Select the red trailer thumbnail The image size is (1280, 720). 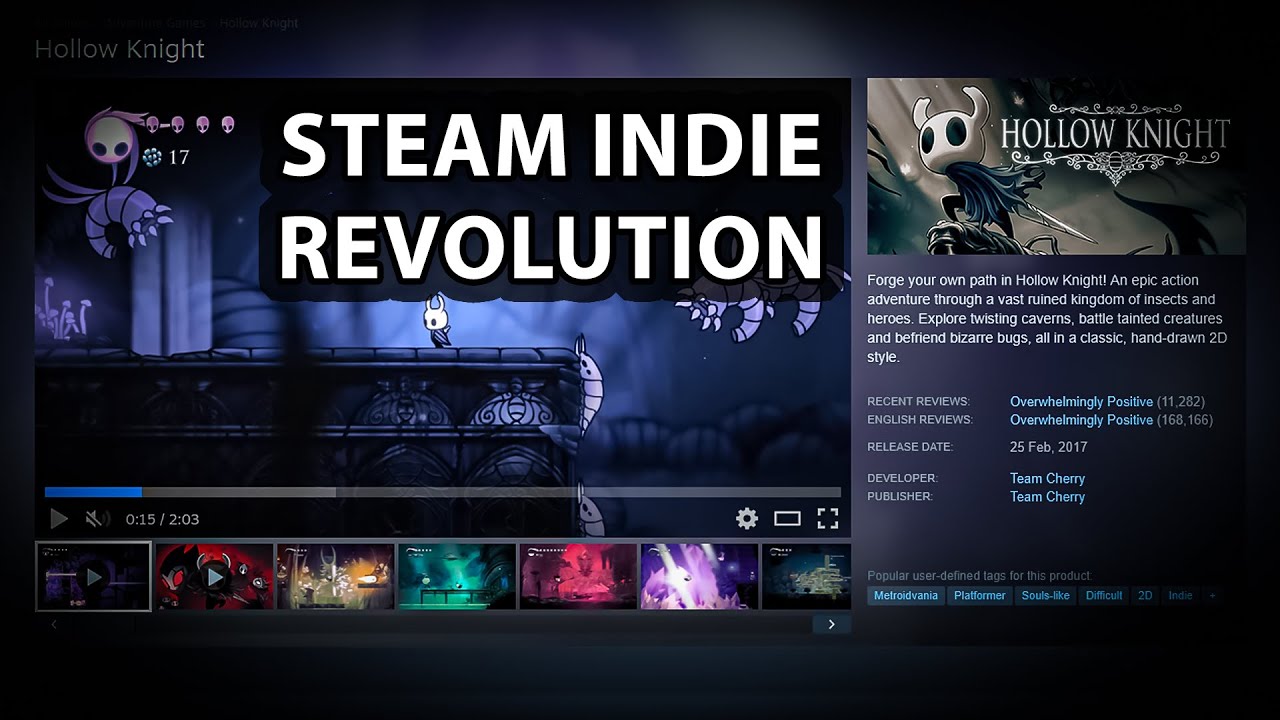point(214,576)
